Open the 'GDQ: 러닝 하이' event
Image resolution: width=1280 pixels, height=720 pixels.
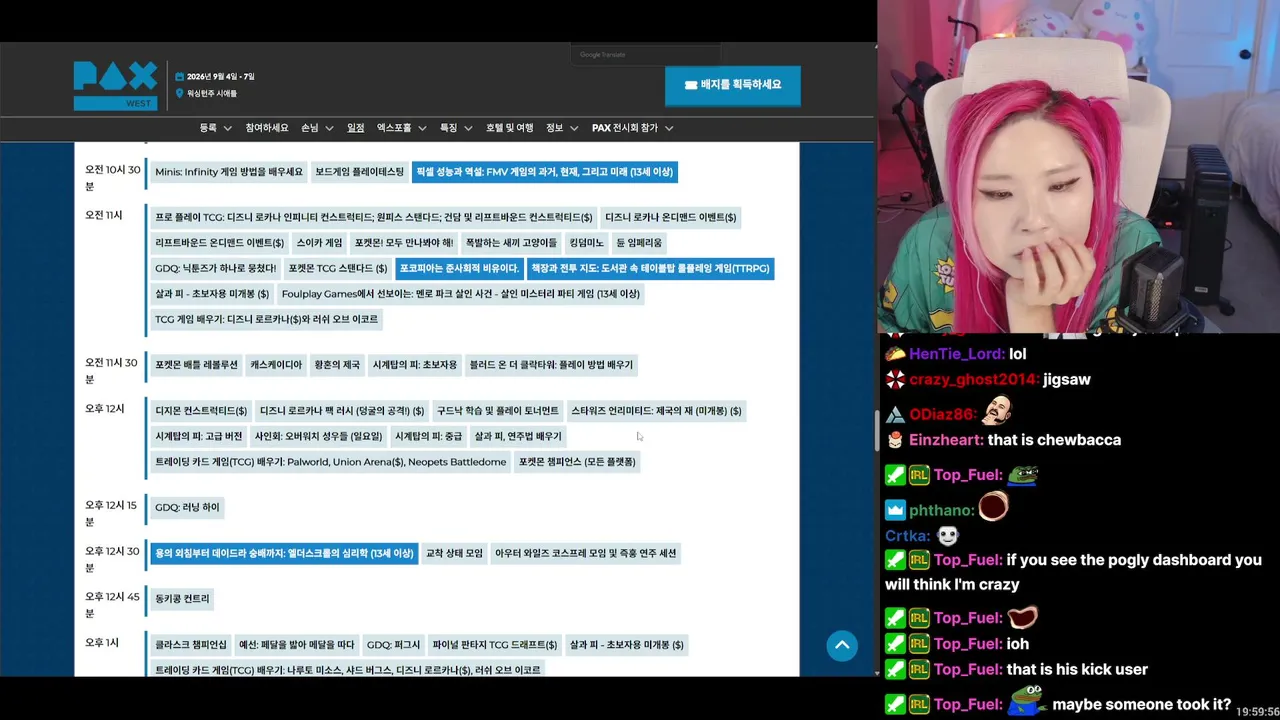[187, 507]
